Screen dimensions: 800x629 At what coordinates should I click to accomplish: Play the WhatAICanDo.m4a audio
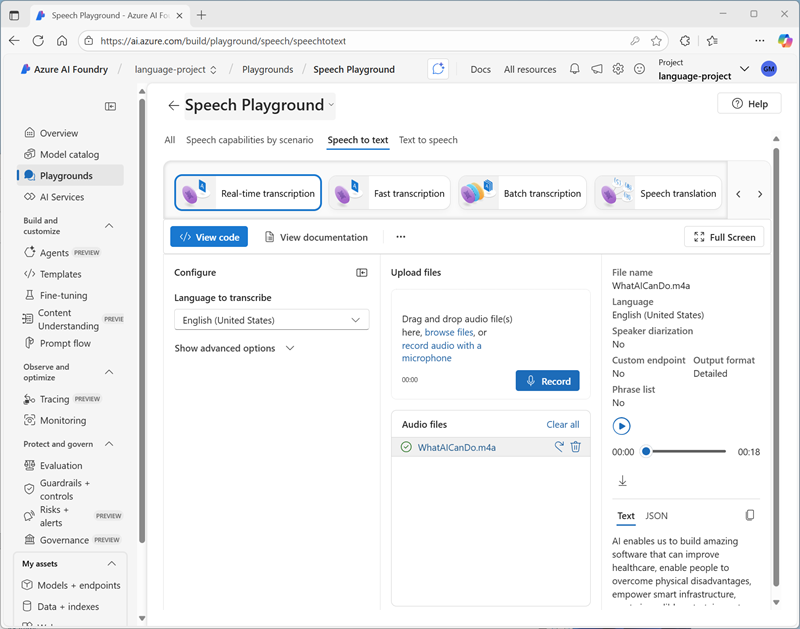[x=621, y=426]
